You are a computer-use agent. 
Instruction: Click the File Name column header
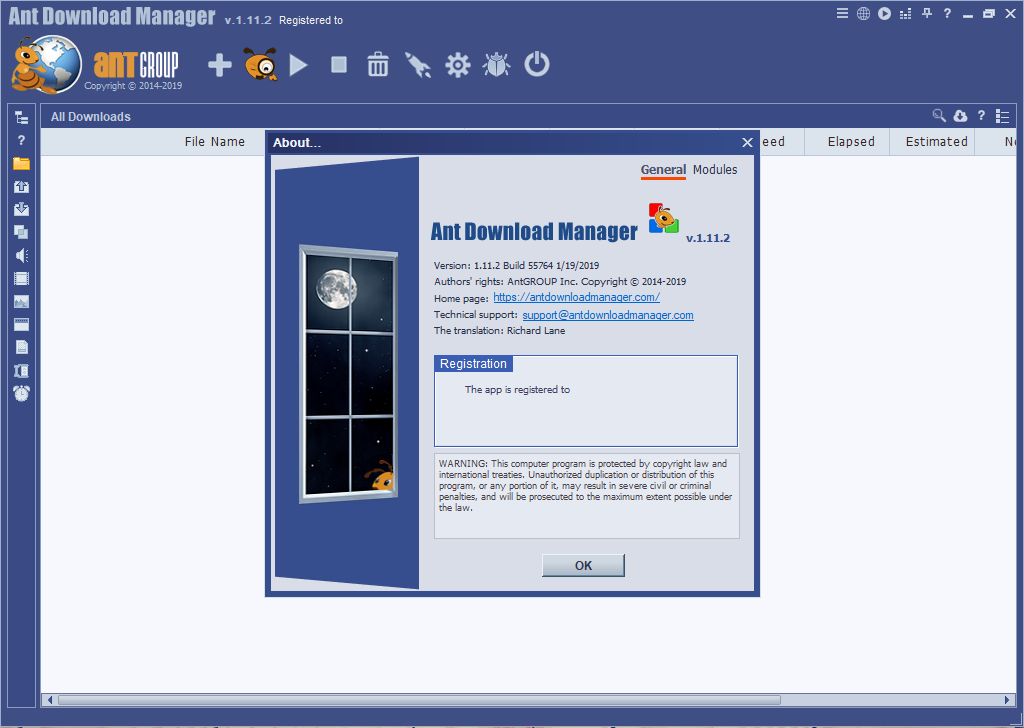(214, 142)
